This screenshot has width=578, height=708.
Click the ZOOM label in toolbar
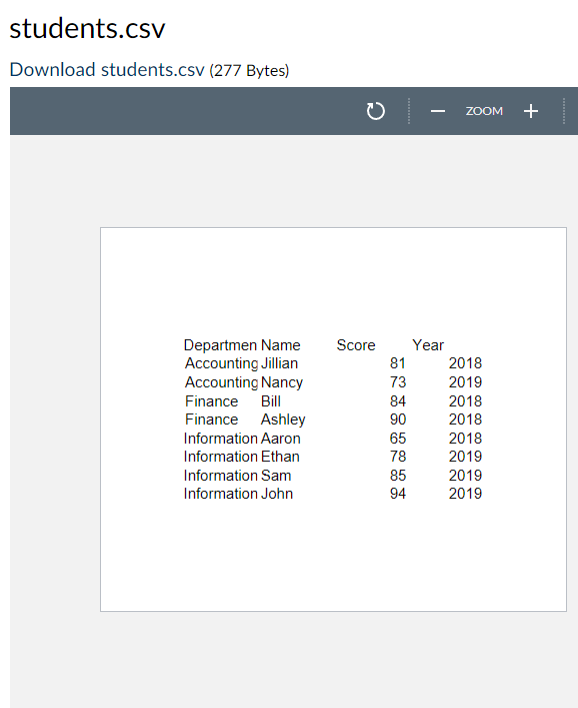pos(484,111)
